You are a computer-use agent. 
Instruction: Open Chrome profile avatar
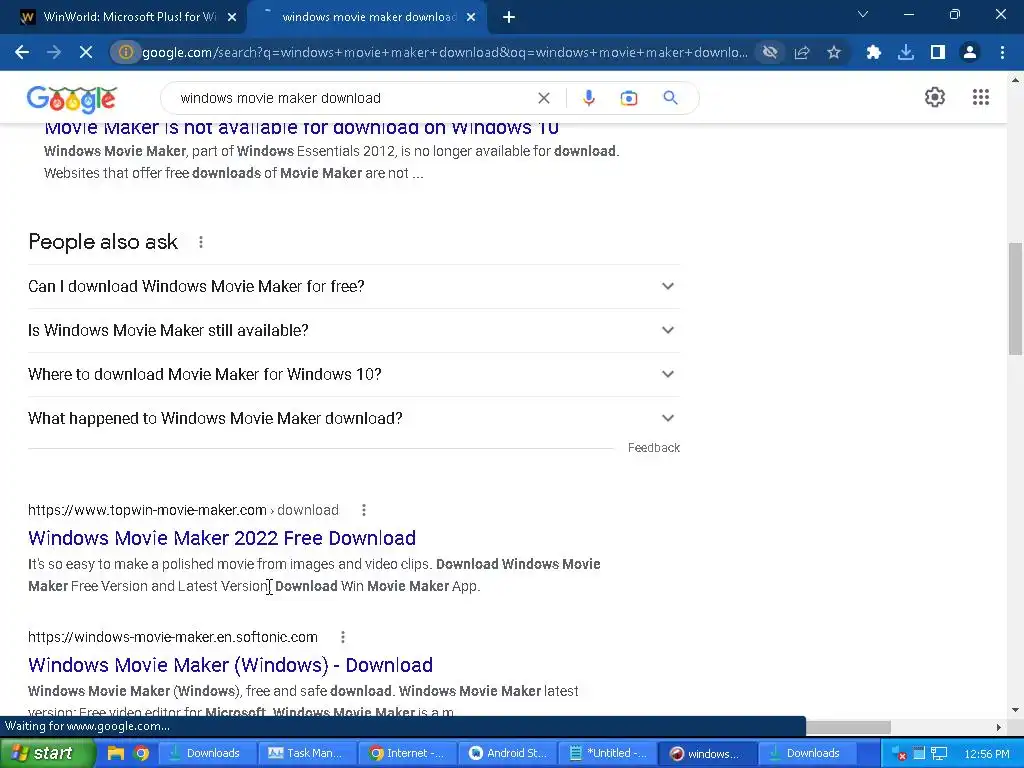[970, 52]
